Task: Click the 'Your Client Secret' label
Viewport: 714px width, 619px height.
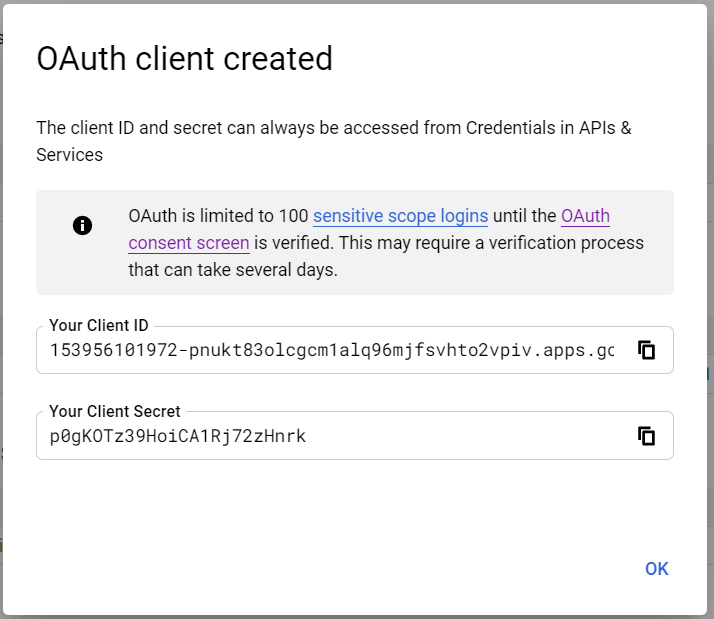Action: [115, 411]
